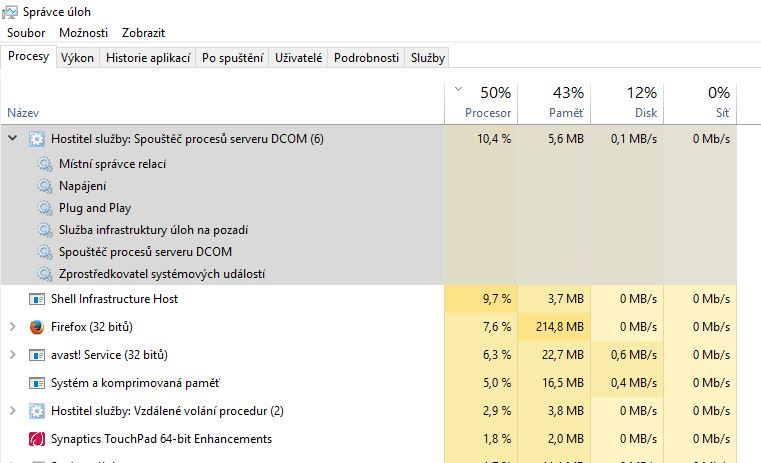Switch to the Výkon tab

click(x=77, y=58)
